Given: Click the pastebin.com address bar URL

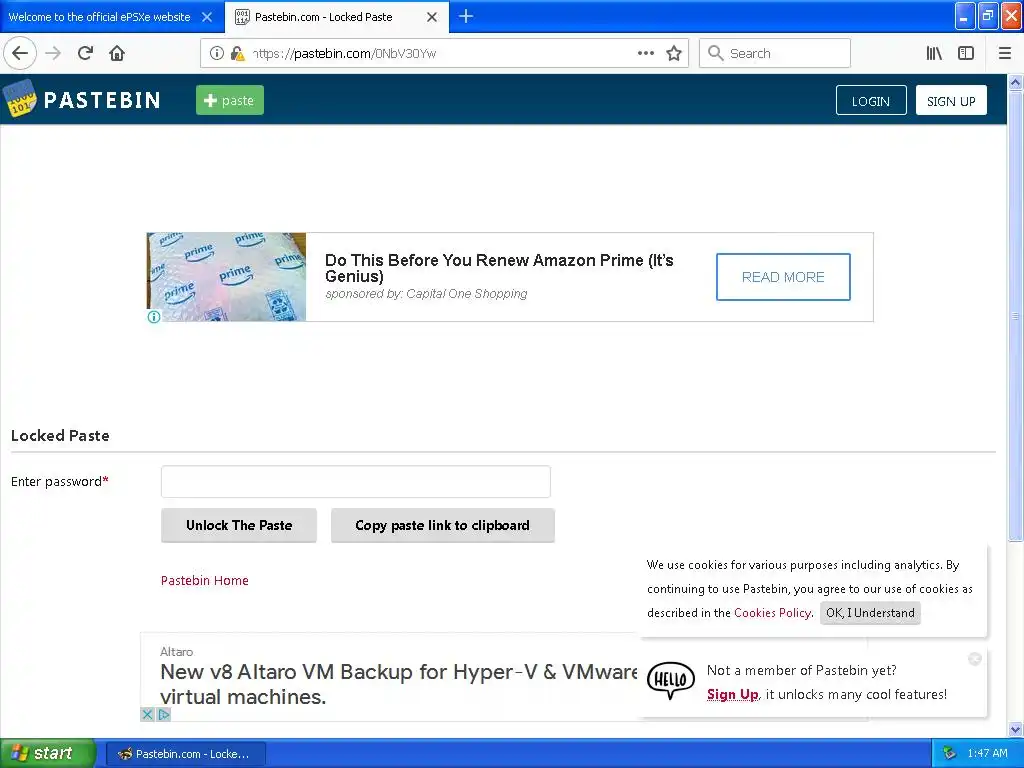Looking at the screenshot, I should tap(345, 54).
